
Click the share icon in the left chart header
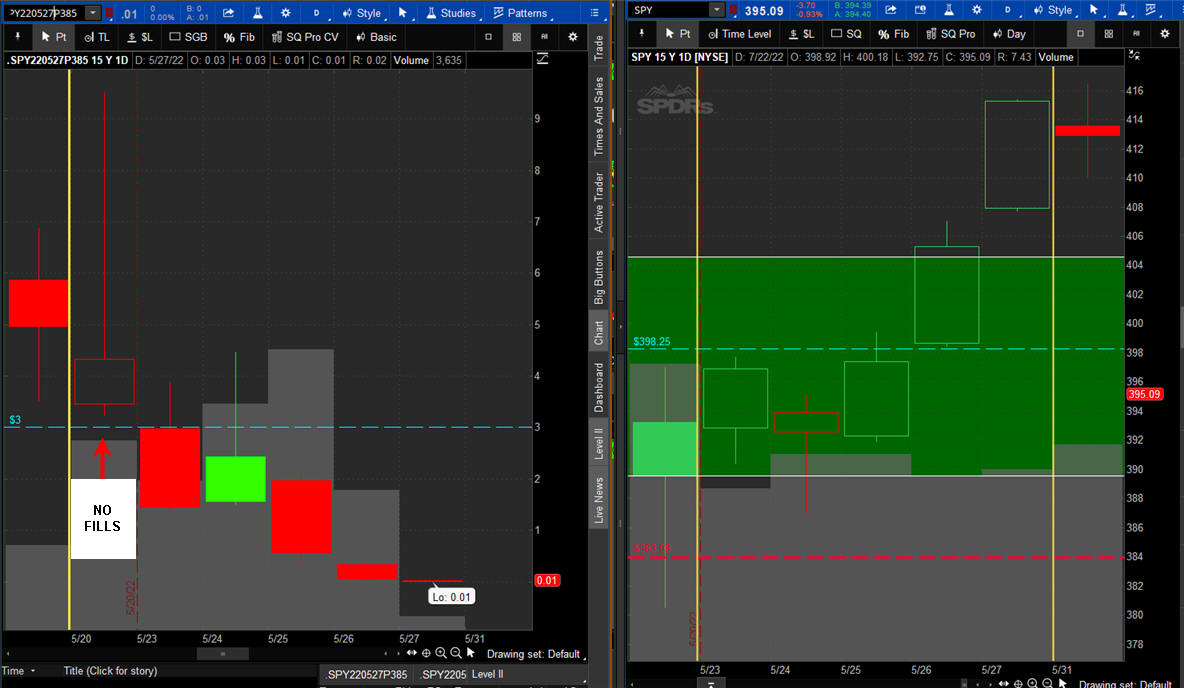(228, 13)
